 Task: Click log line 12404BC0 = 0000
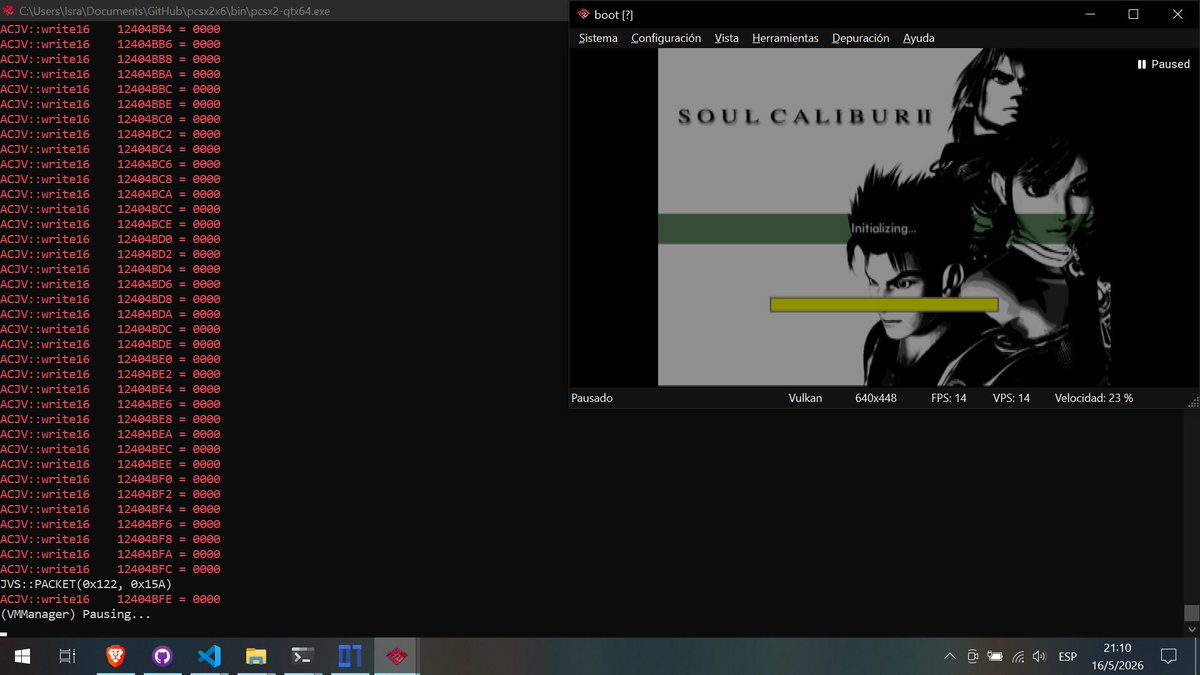pos(110,119)
